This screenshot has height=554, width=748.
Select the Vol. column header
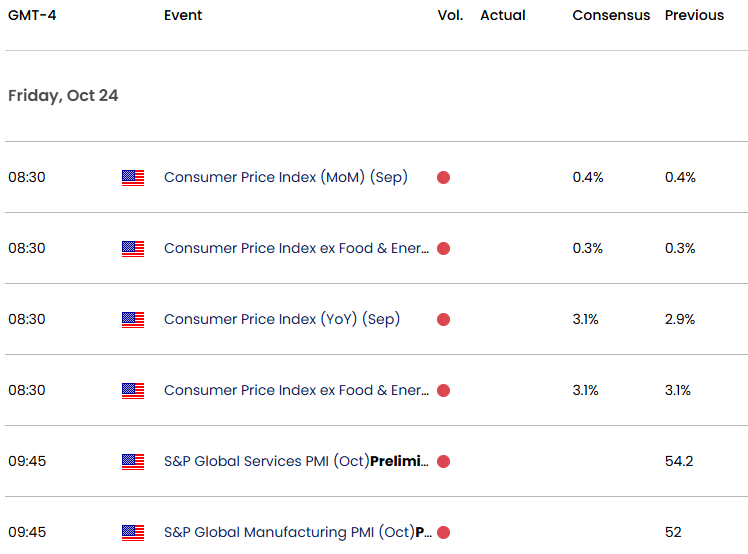point(450,15)
